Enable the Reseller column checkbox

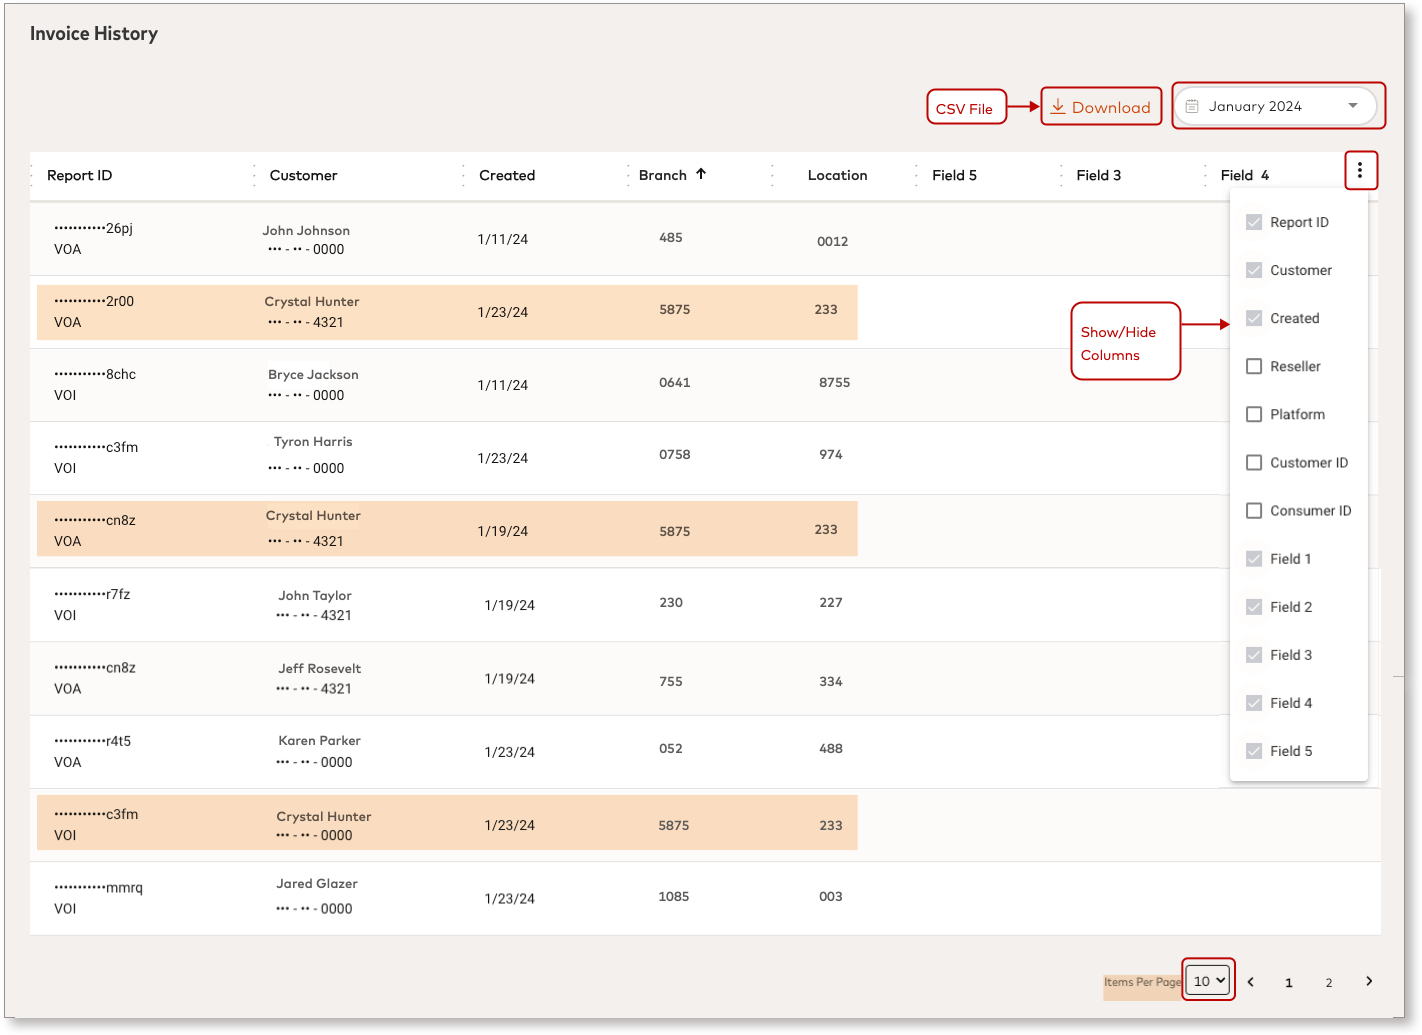[x=1254, y=366]
